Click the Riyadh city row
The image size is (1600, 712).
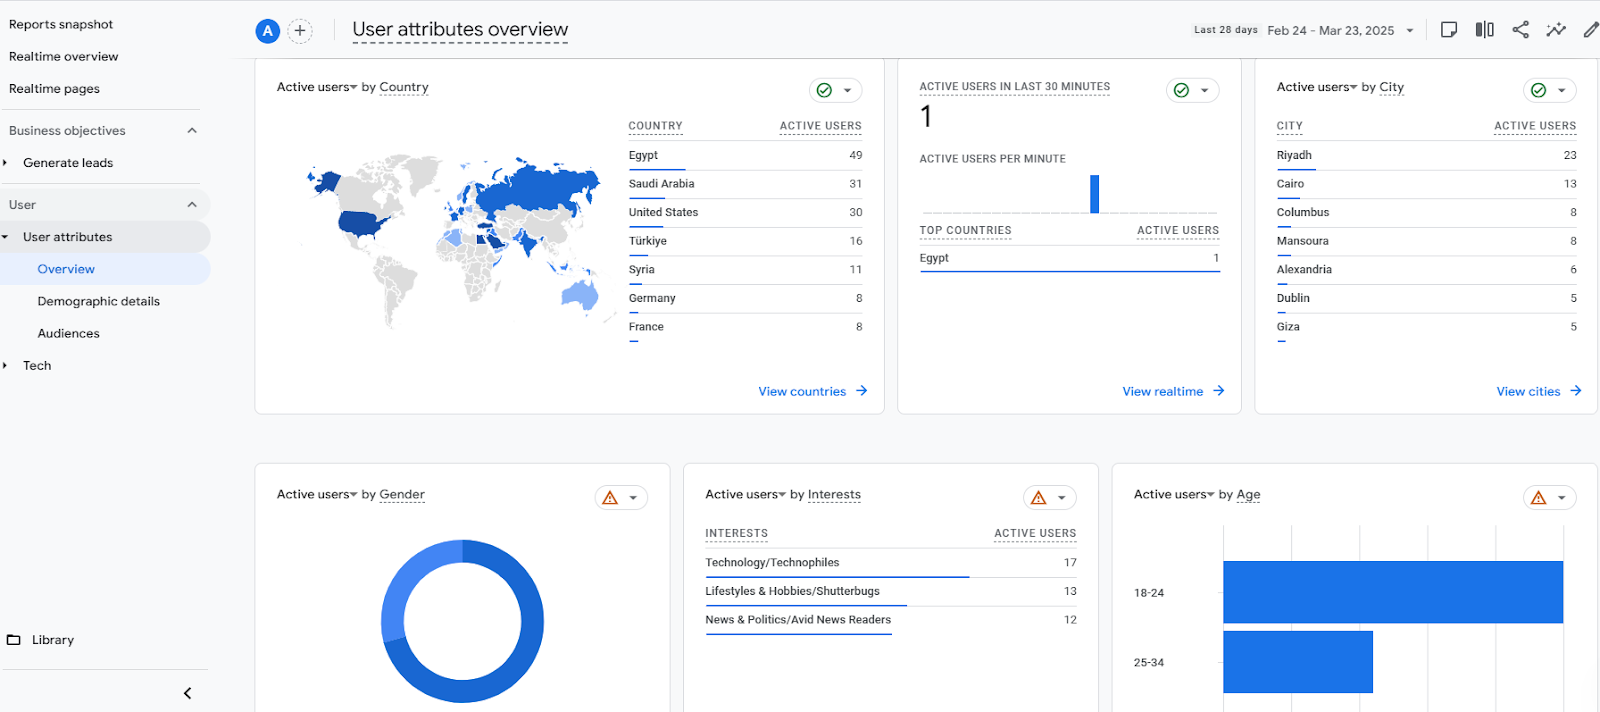click(1427, 156)
